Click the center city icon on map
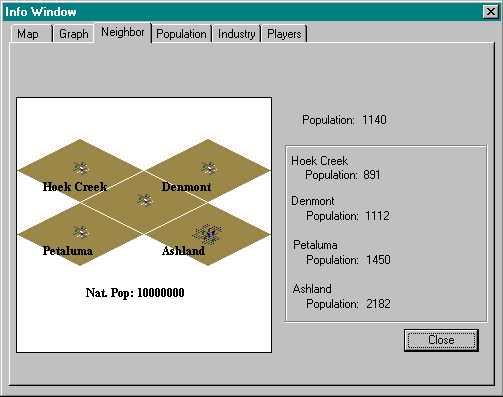Viewport: 503px width, 397px height. tap(145, 200)
